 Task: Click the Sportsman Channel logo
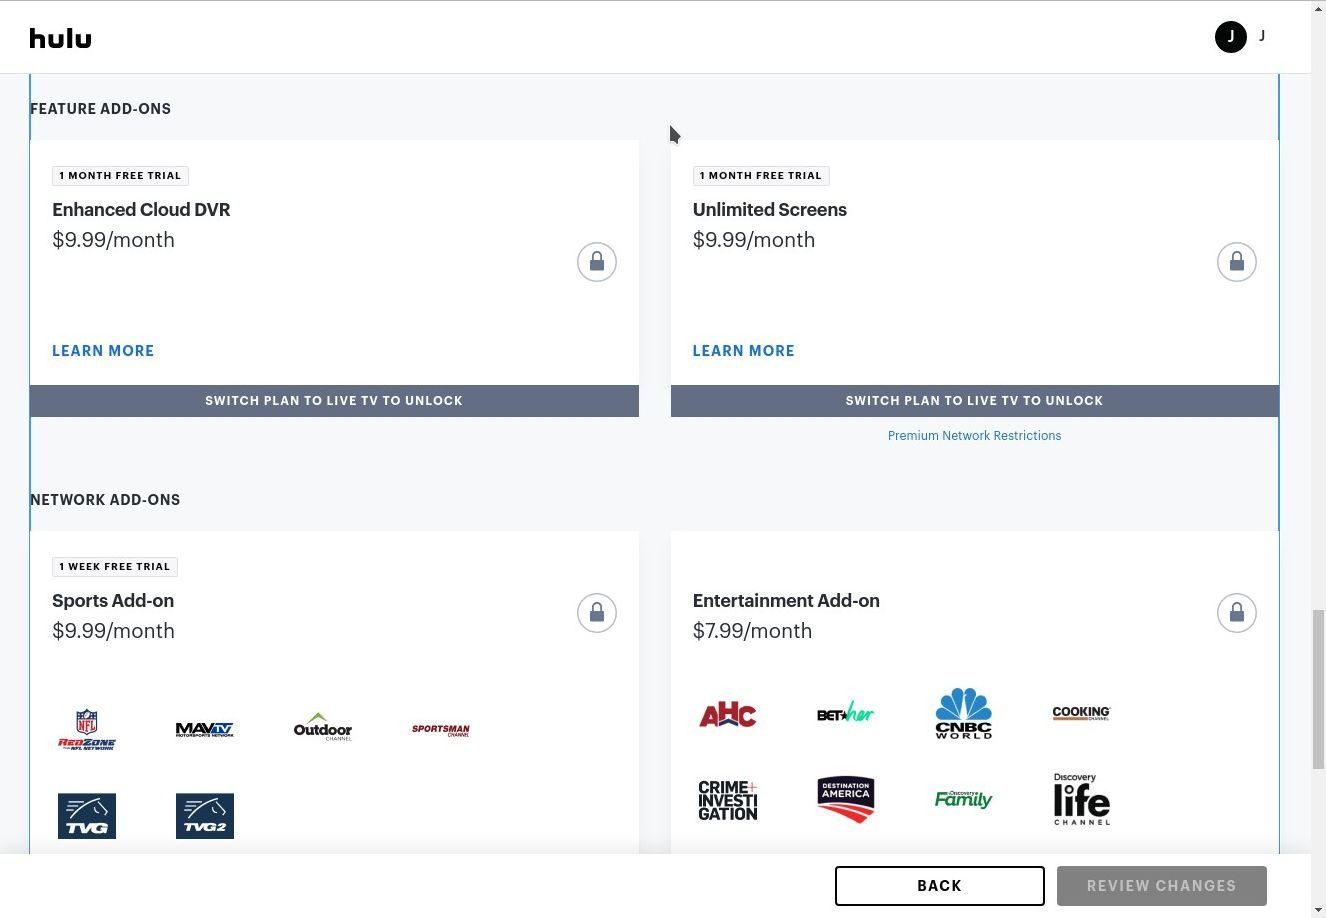pos(440,730)
